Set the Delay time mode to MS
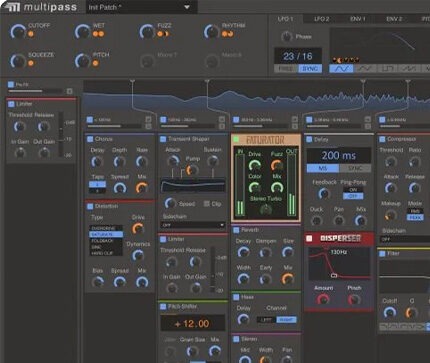Screen dimensions: 430x363 coord(323,168)
